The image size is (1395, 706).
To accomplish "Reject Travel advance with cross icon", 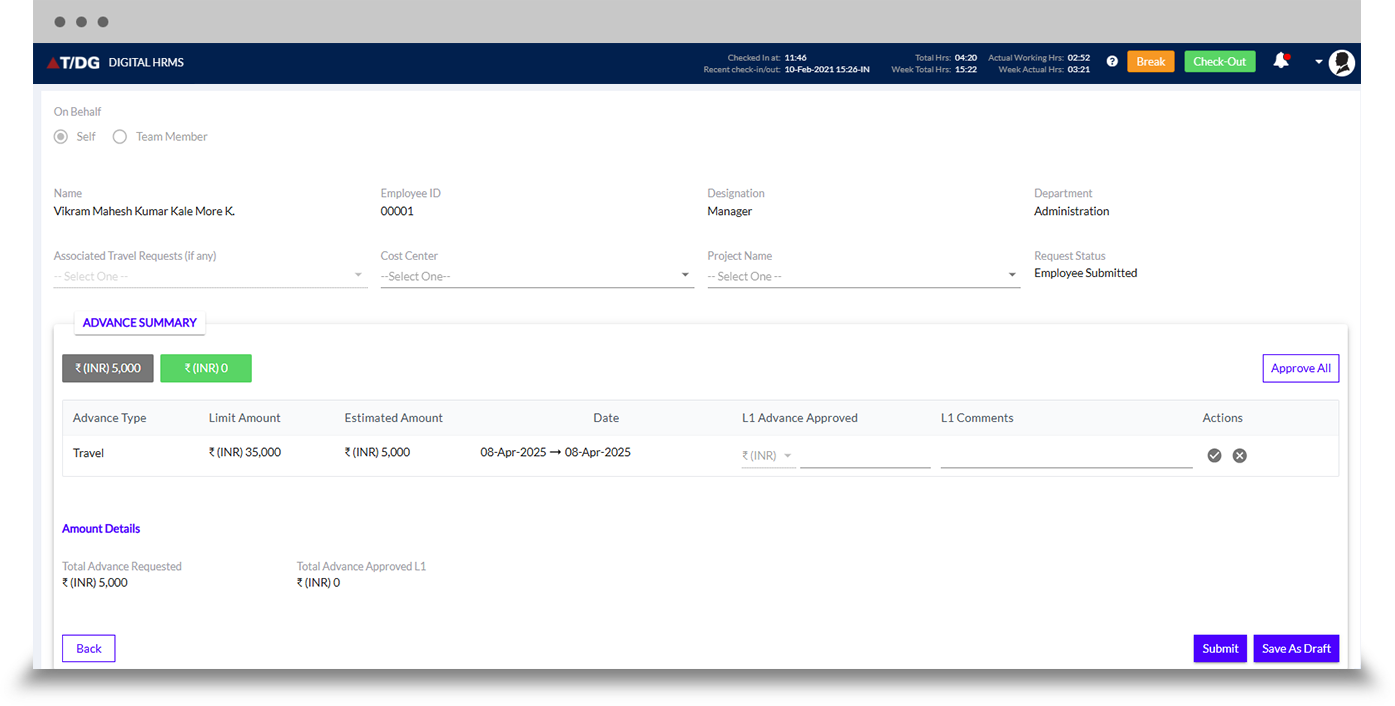I will coord(1239,456).
